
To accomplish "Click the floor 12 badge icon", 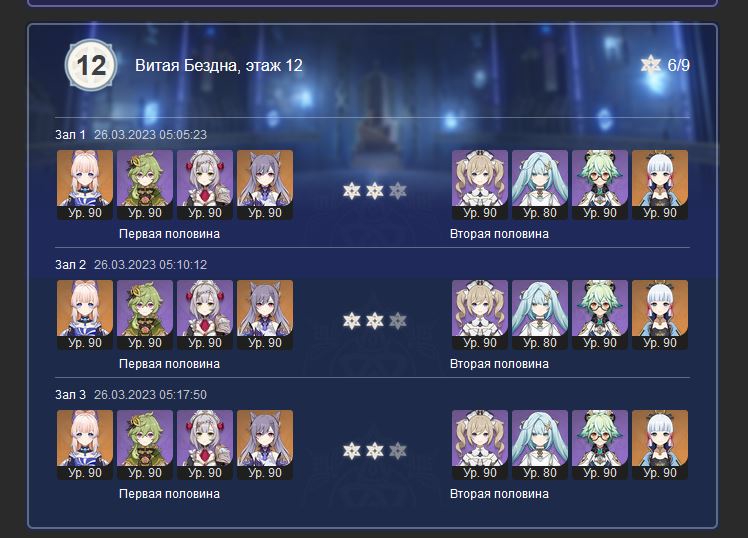I will point(91,65).
